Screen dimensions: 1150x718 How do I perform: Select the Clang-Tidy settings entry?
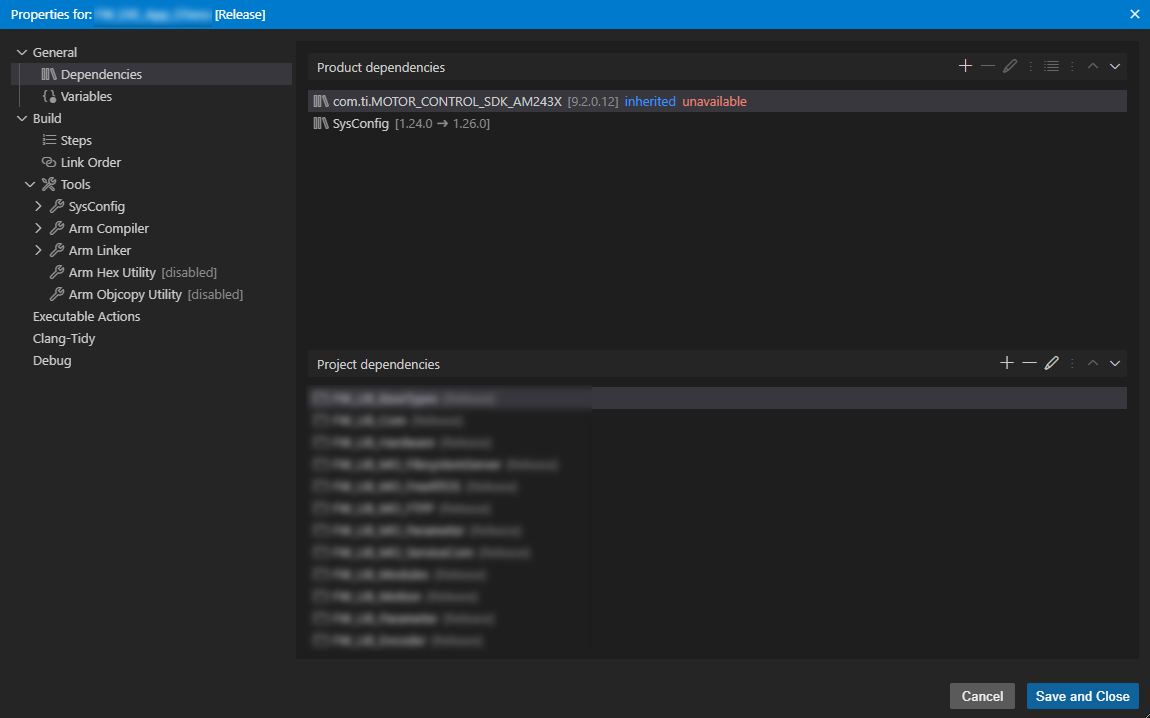click(64, 338)
